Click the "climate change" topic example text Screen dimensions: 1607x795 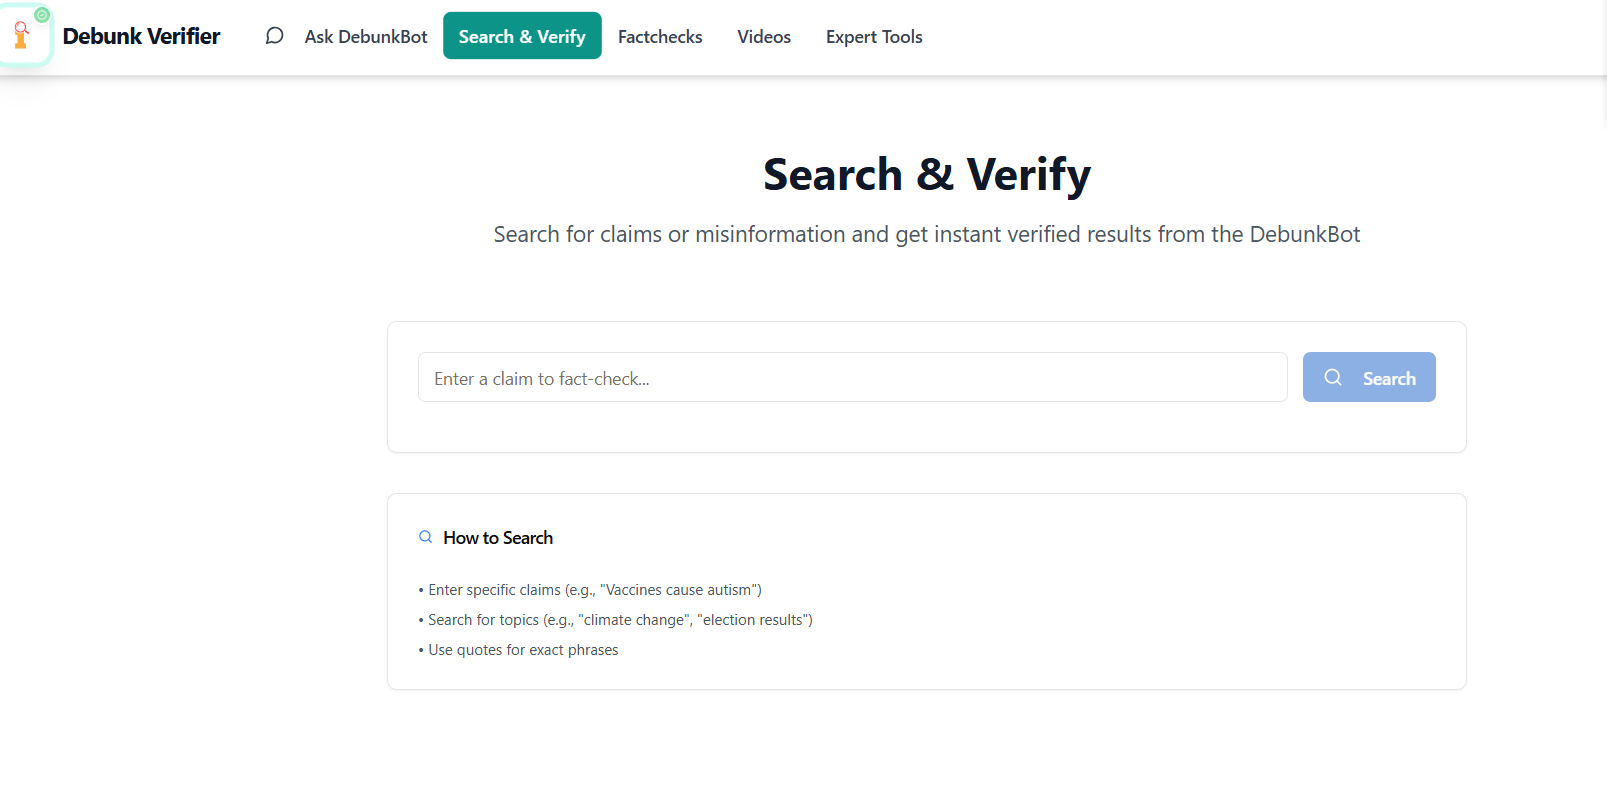click(634, 620)
